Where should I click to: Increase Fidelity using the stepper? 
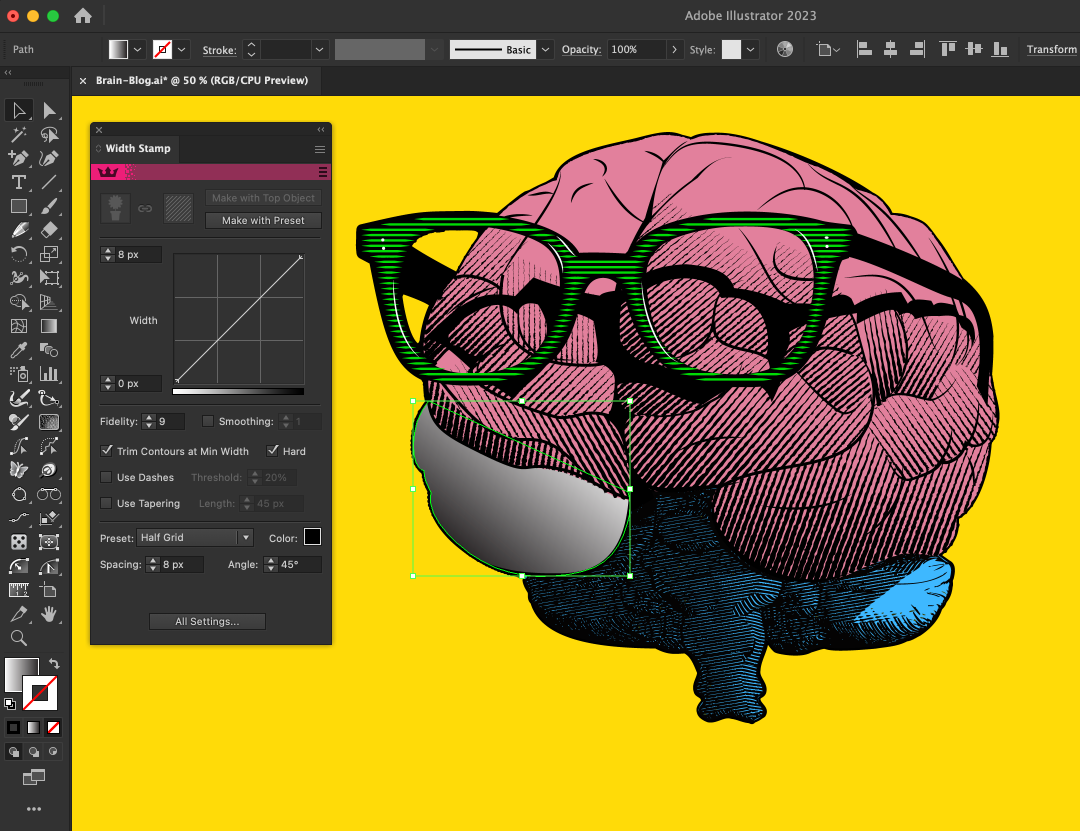(149, 418)
